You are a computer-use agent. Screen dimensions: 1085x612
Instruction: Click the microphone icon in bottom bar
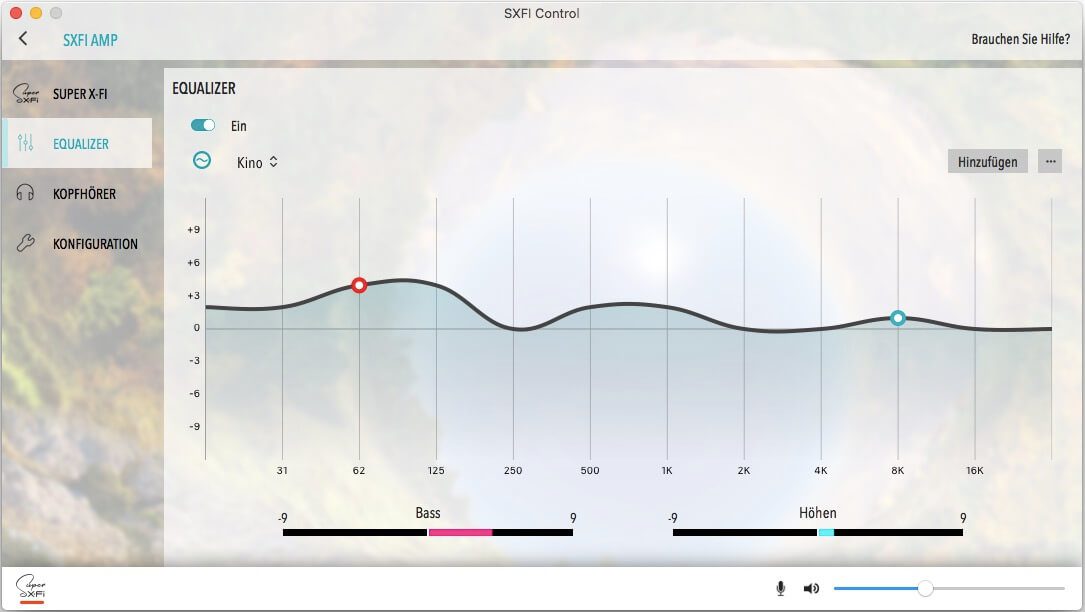click(x=780, y=588)
